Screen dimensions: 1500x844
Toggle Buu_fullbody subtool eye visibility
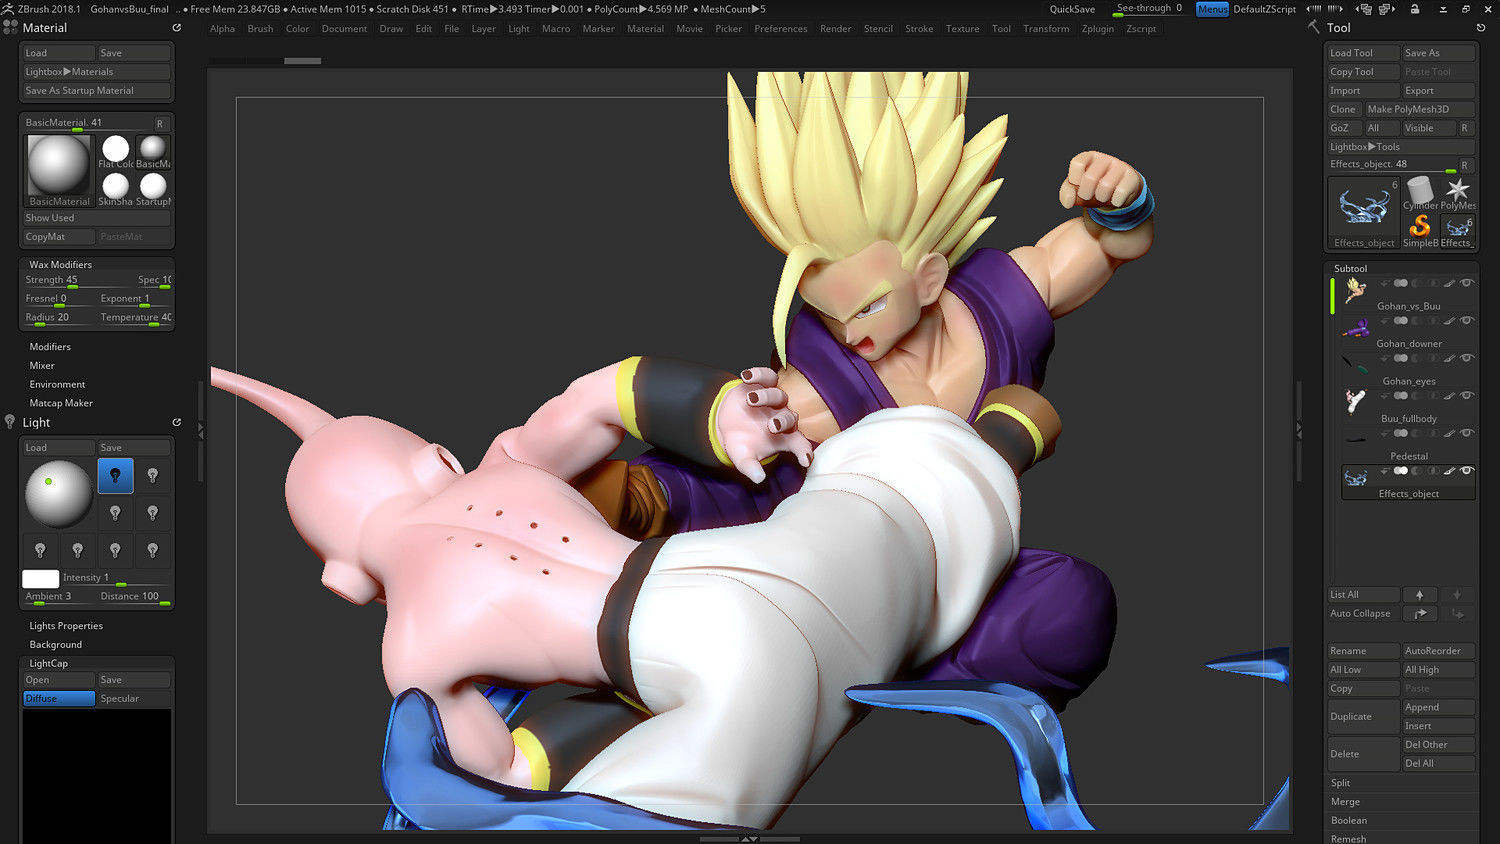pos(1467,395)
